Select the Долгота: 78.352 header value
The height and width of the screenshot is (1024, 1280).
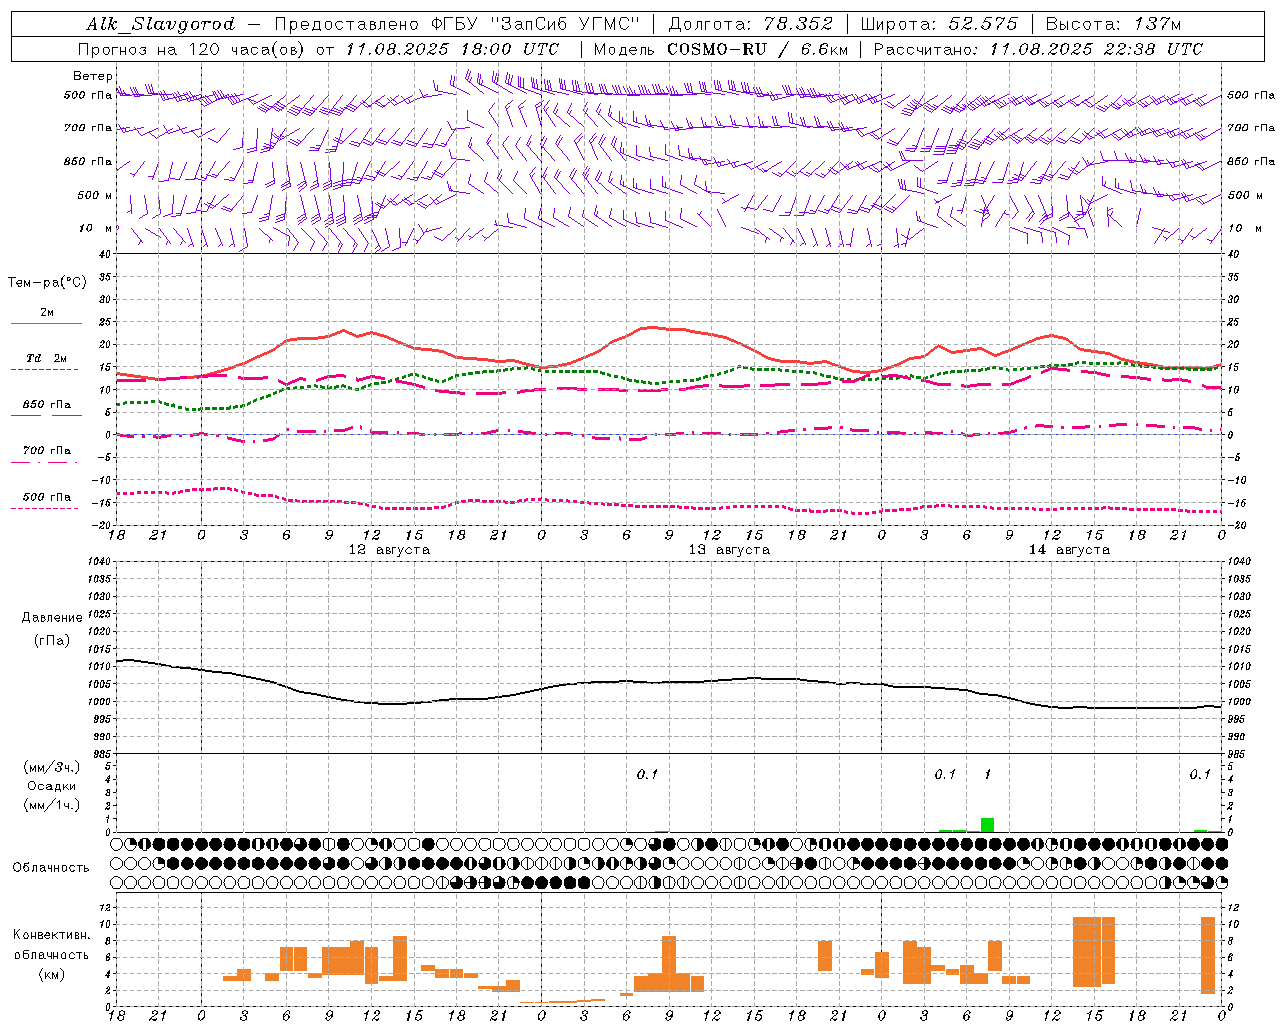[x=750, y=24]
